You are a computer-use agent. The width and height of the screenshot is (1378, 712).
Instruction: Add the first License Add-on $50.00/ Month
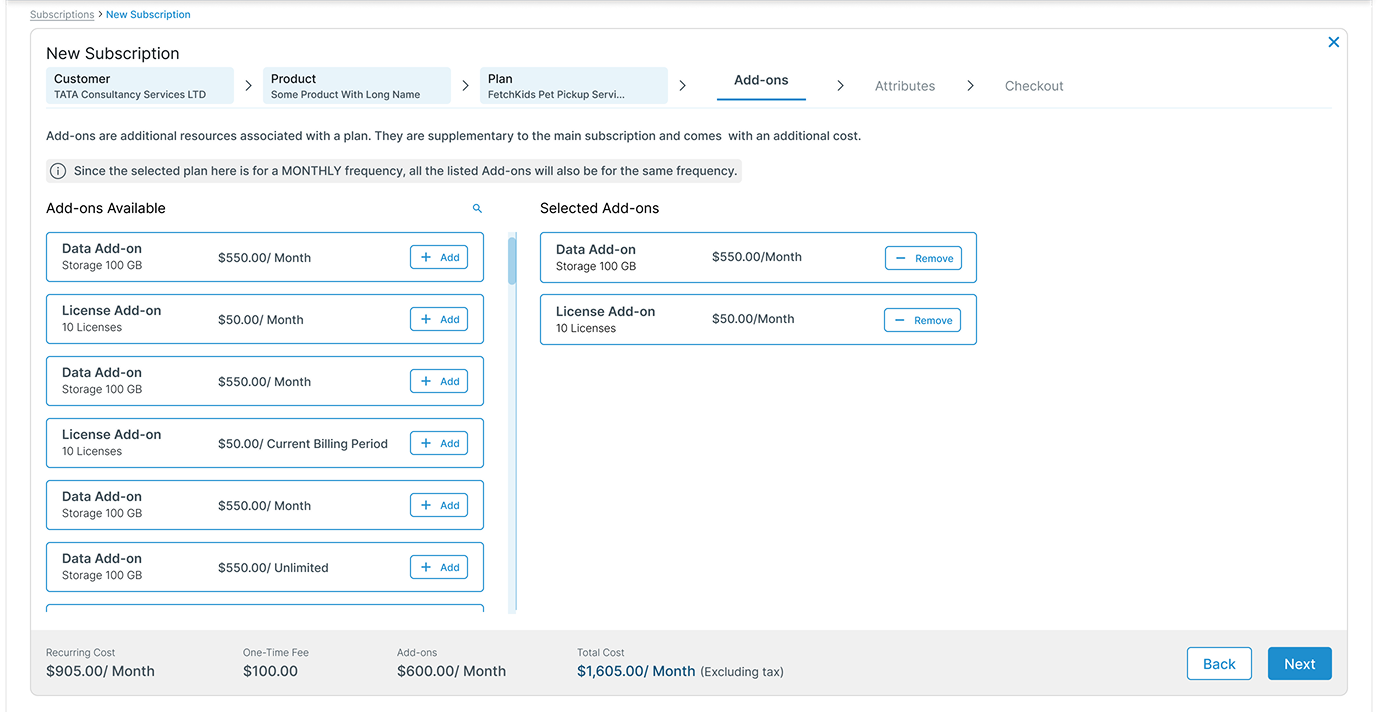(439, 319)
